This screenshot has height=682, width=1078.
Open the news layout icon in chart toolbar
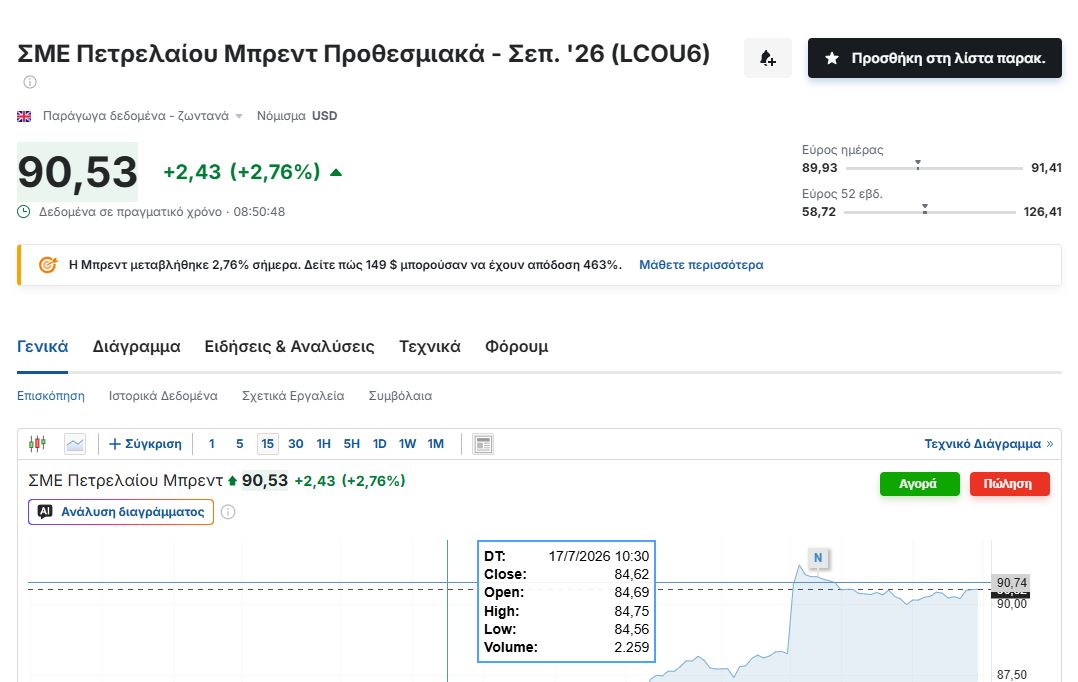(x=483, y=444)
